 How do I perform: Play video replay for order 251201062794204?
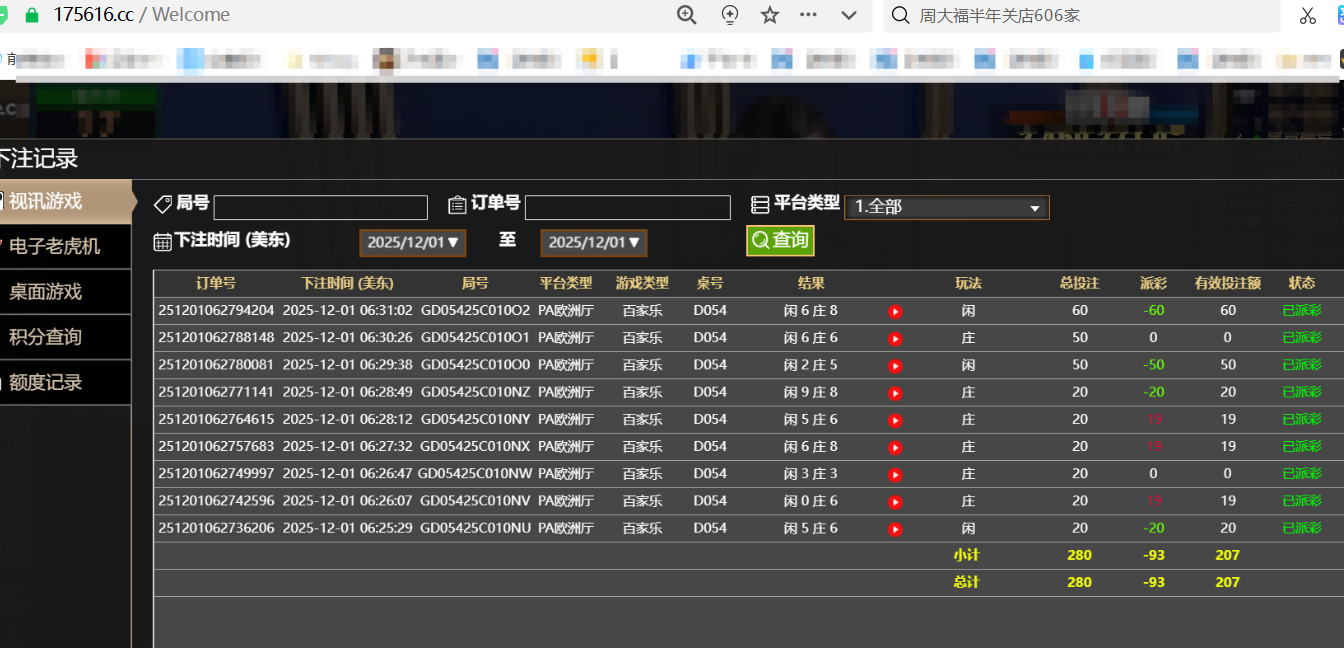(895, 312)
